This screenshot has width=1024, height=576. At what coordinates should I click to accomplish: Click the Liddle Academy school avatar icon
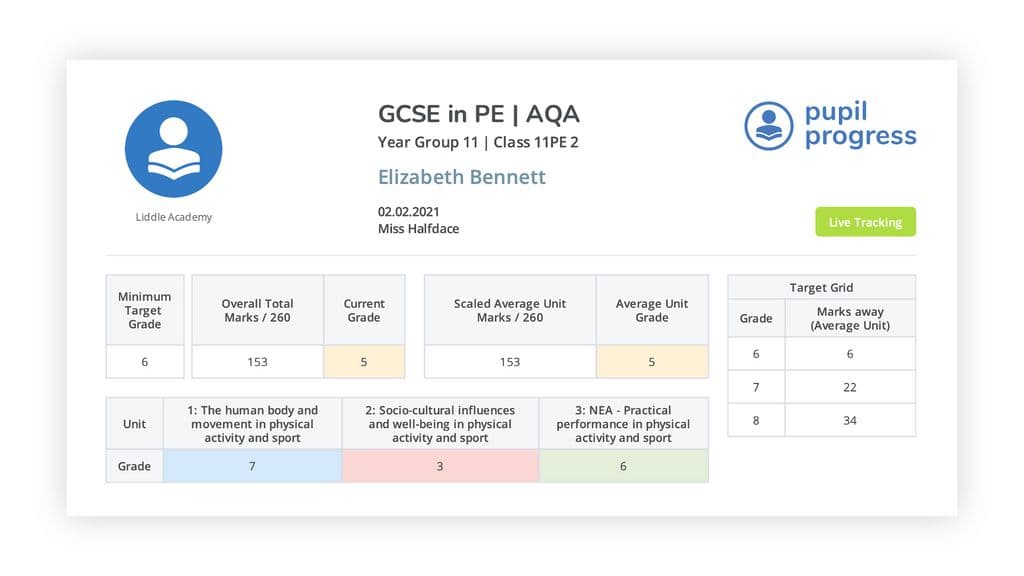[x=174, y=149]
